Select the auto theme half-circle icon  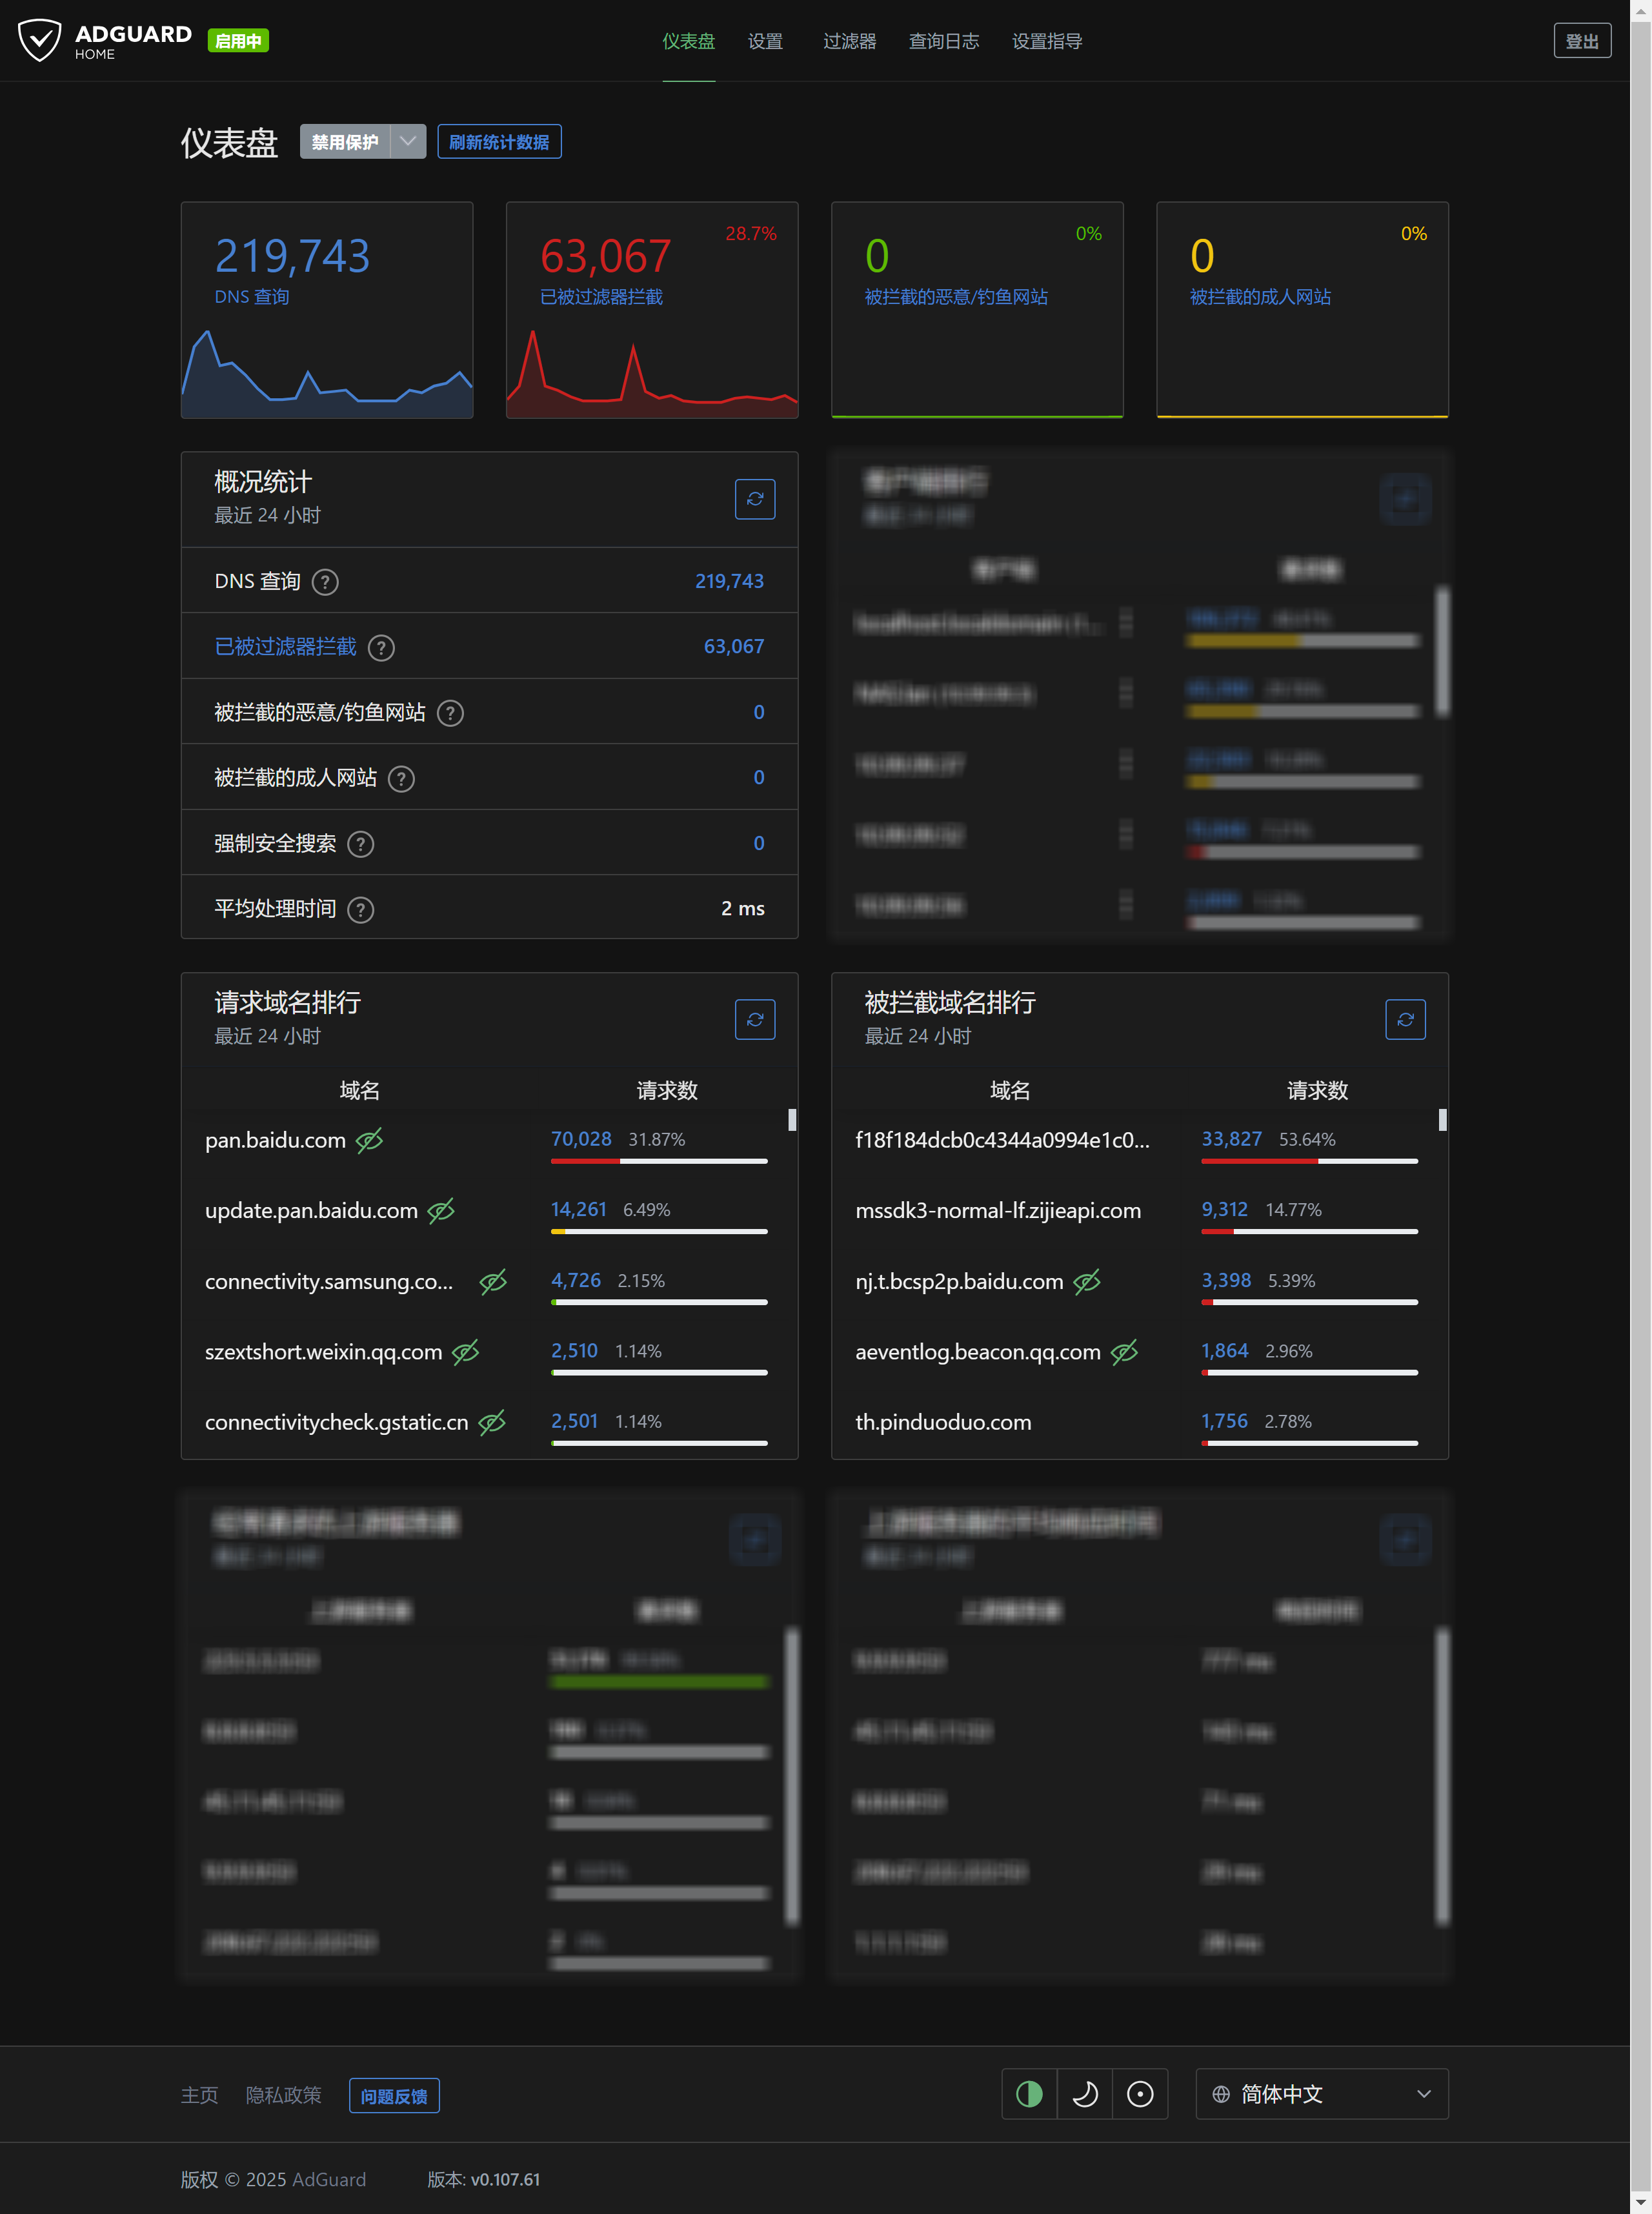point(1029,2094)
